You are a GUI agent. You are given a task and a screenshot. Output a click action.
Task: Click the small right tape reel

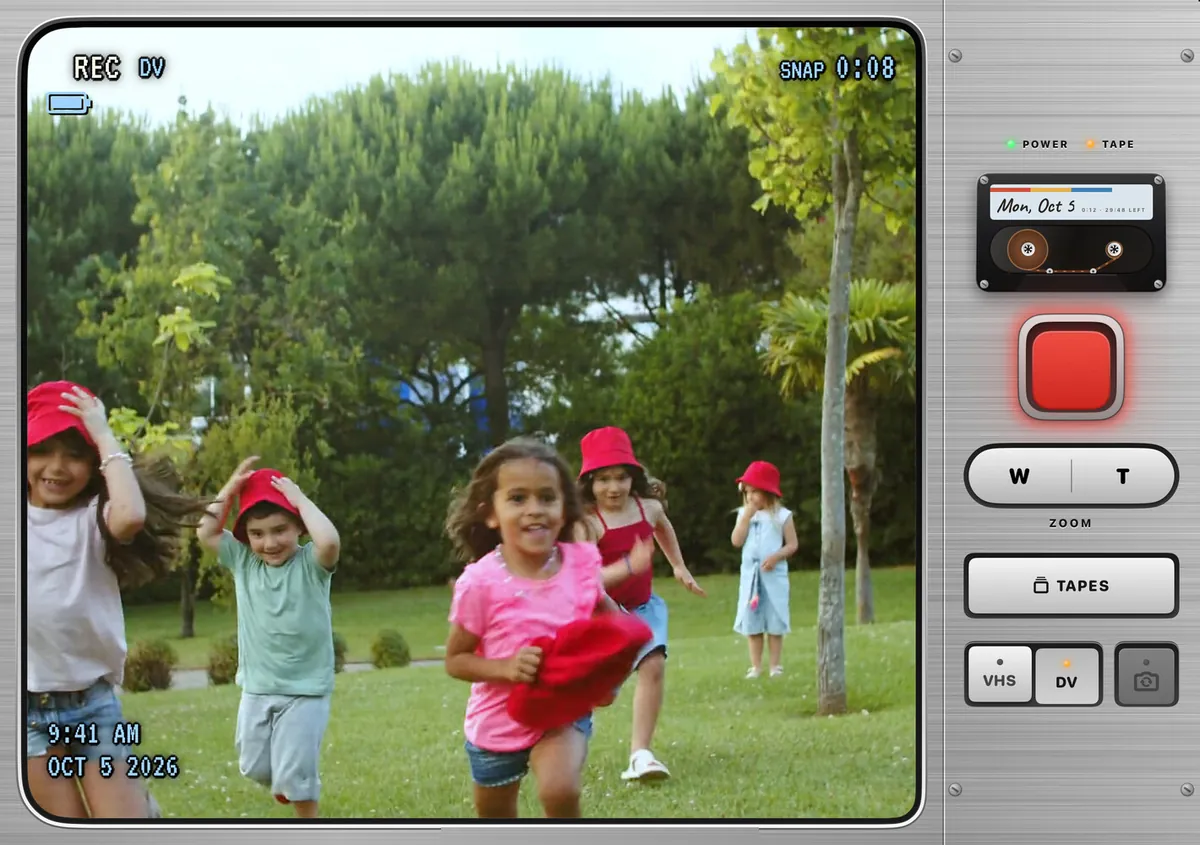click(1114, 249)
